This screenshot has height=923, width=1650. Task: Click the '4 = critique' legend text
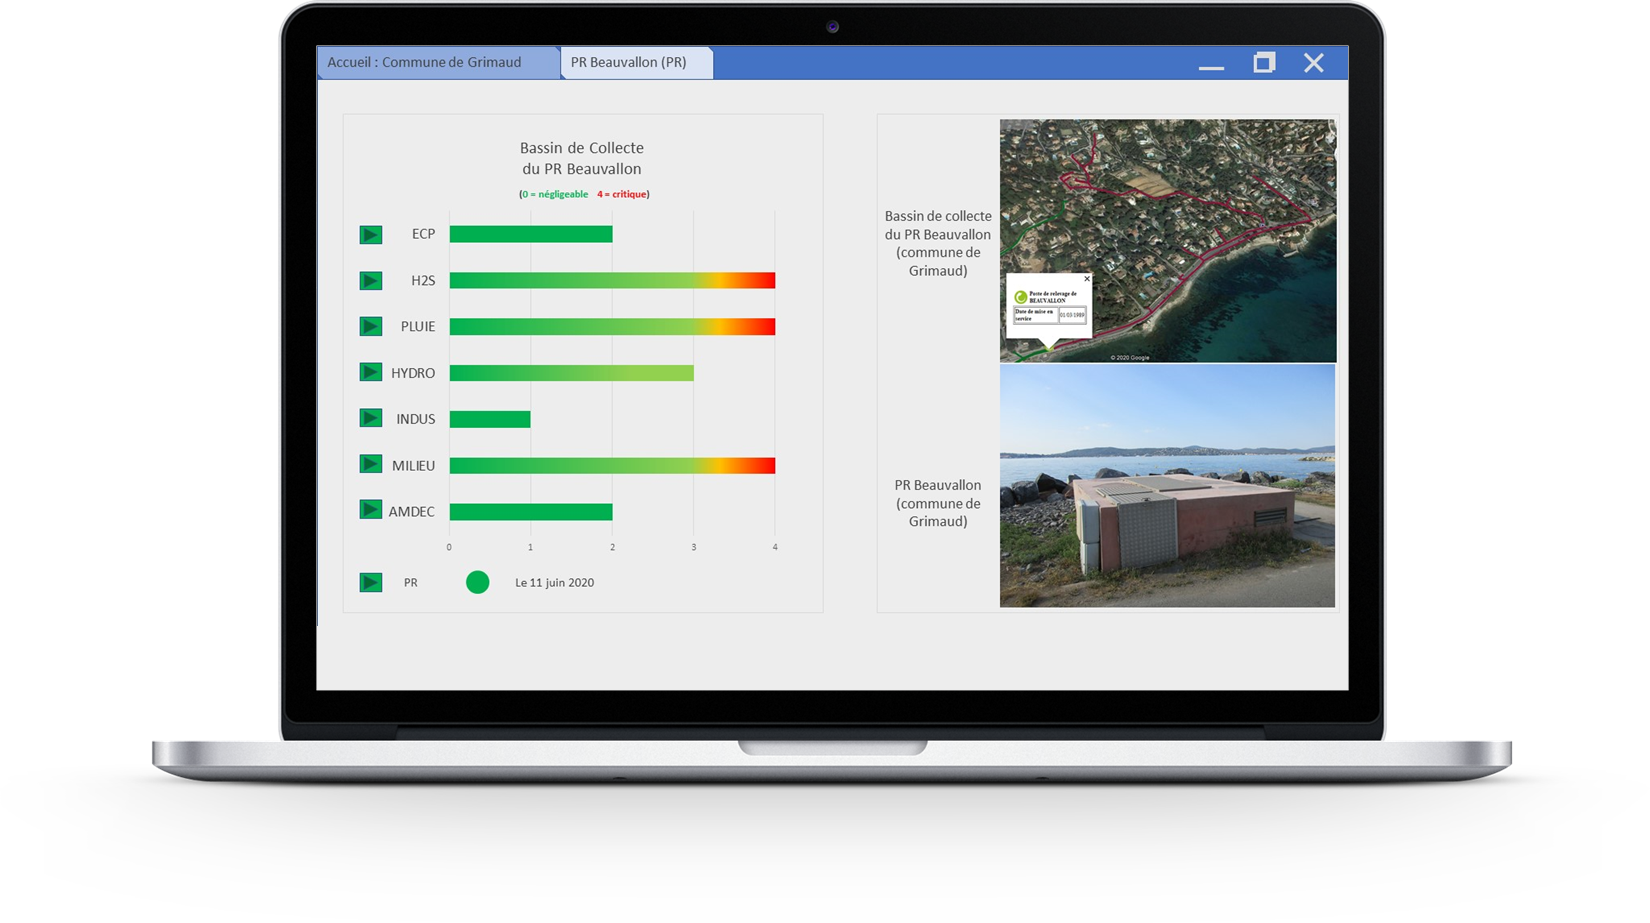point(622,194)
